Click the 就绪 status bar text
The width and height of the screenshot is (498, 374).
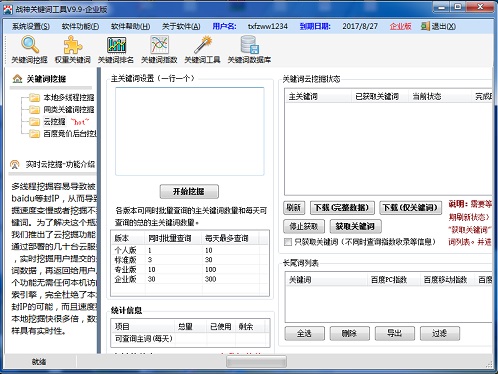point(39,362)
